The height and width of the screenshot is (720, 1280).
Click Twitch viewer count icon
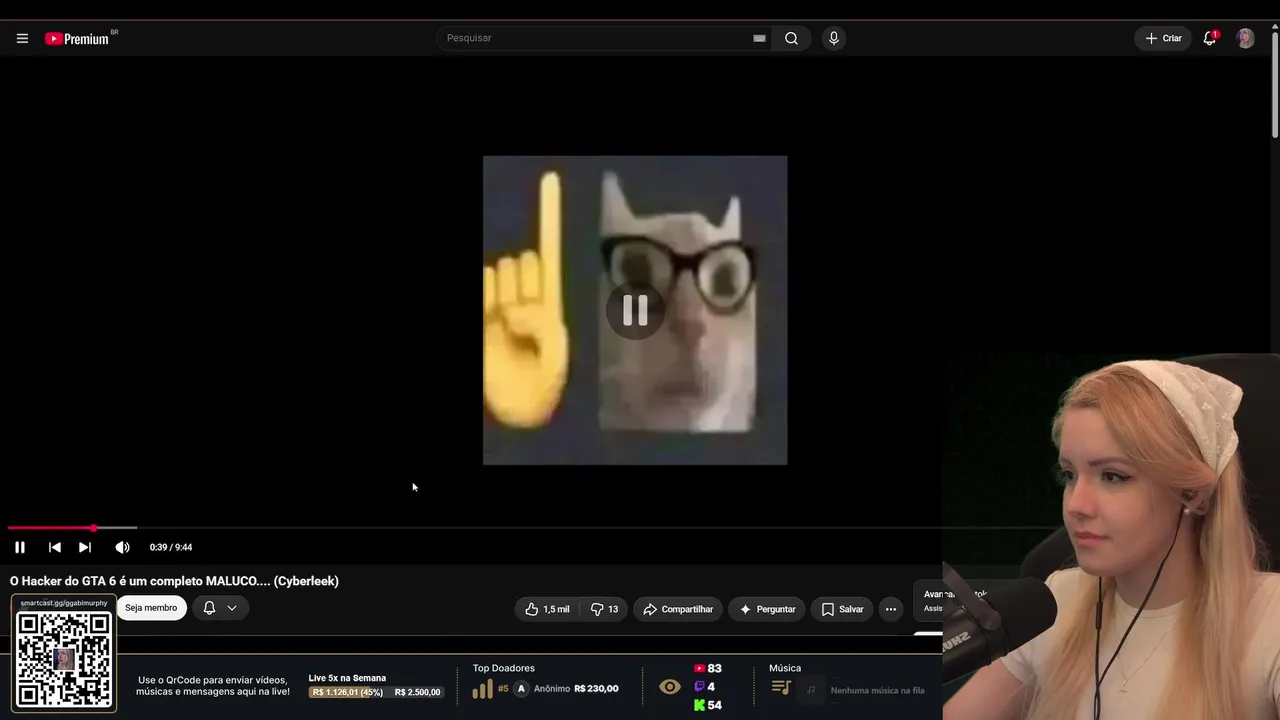pos(699,687)
